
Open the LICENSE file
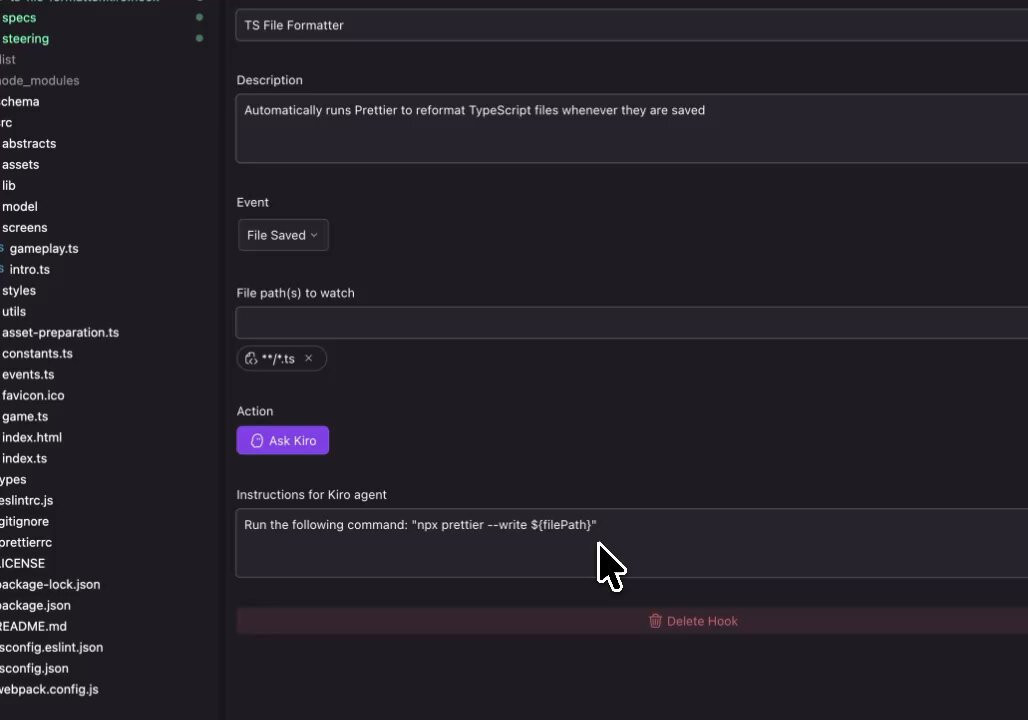coord(22,563)
